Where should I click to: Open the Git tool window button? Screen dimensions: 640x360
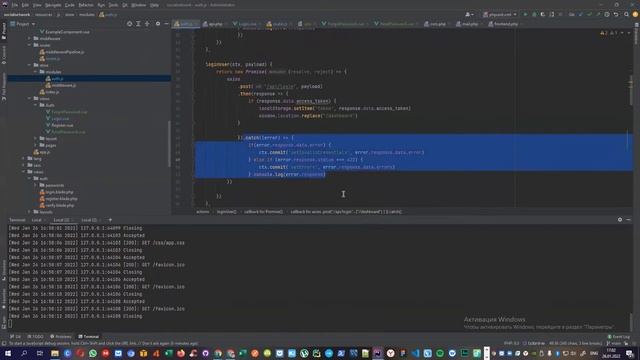point(16,337)
